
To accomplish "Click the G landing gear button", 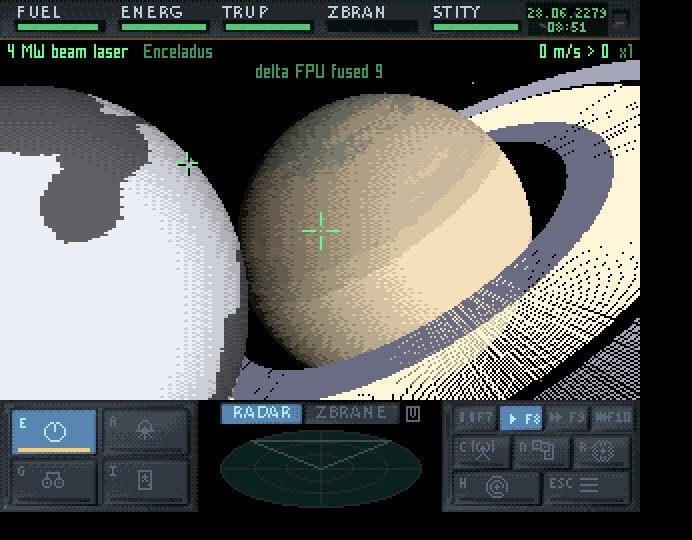I will click(x=54, y=481).
